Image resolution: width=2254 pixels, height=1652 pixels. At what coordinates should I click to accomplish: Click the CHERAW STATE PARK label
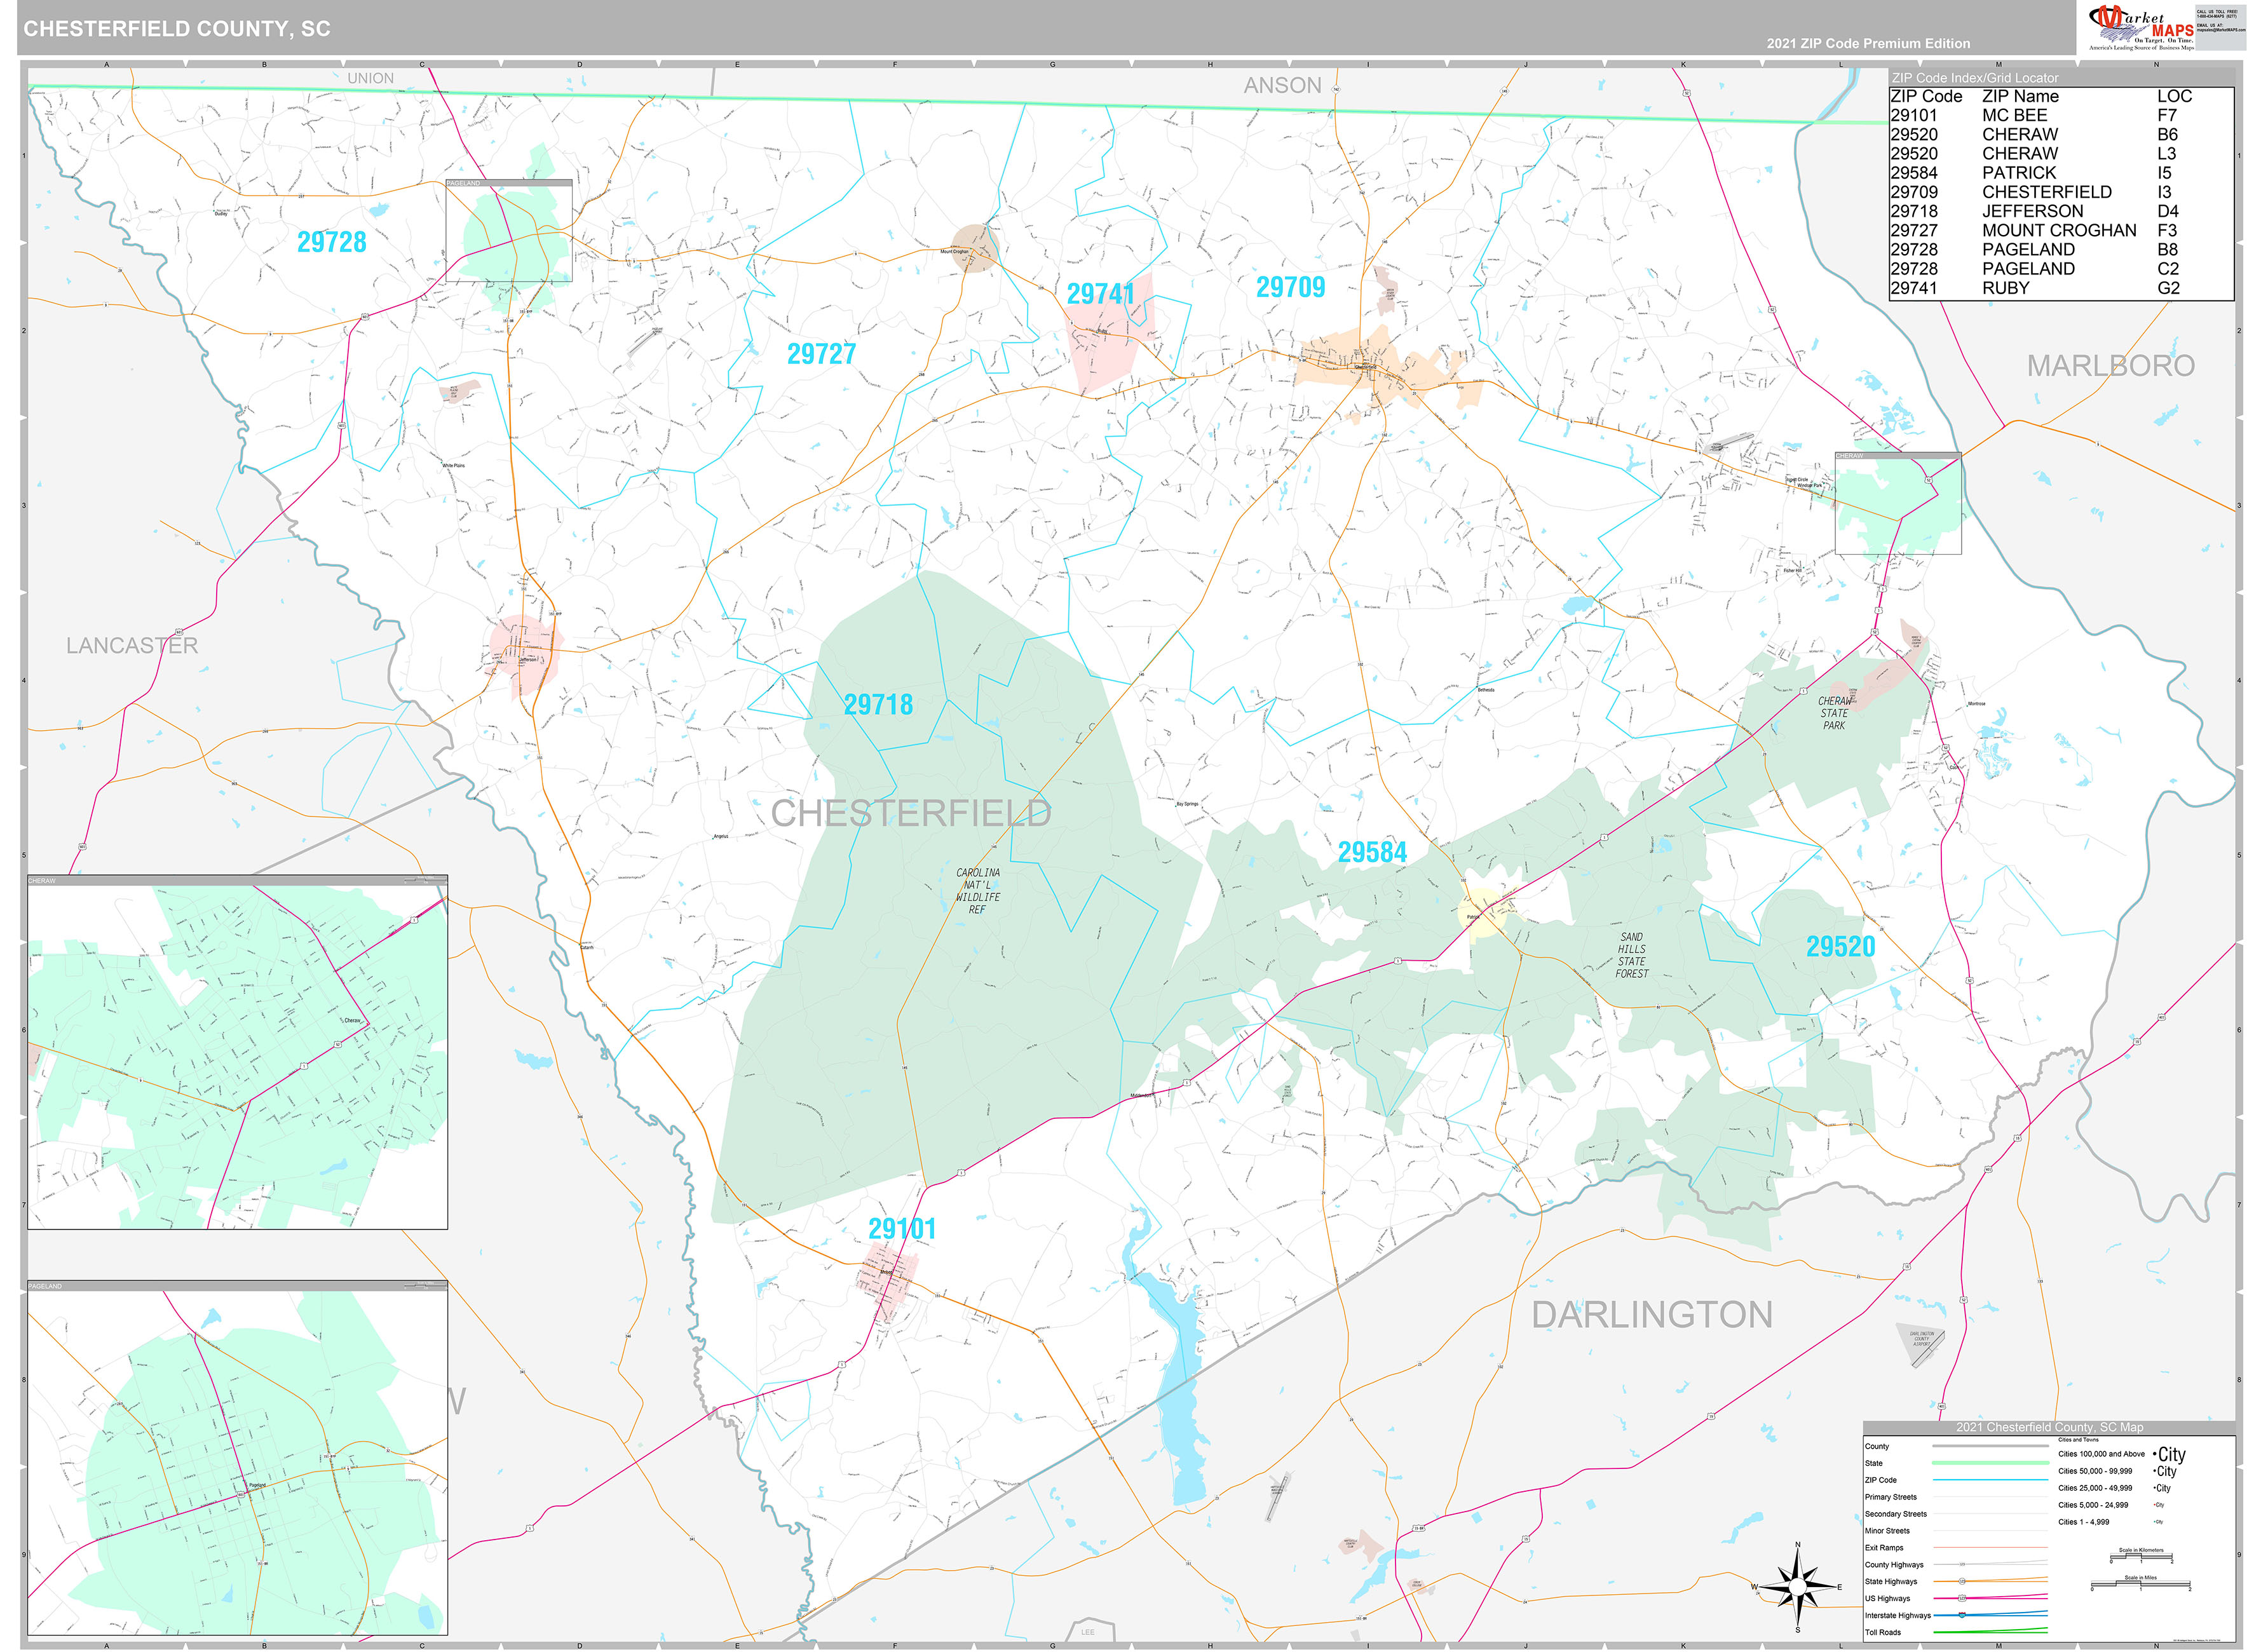point(1834,713)
